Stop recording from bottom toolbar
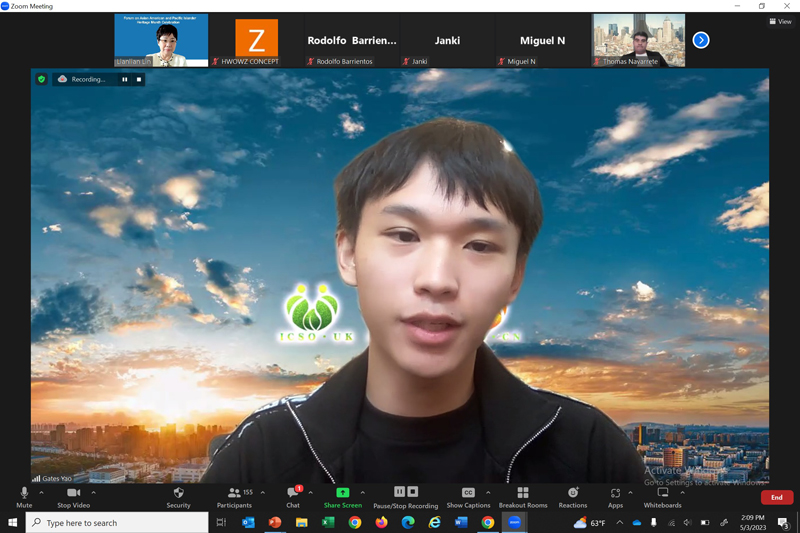800x533 pixels. [413, 492]
